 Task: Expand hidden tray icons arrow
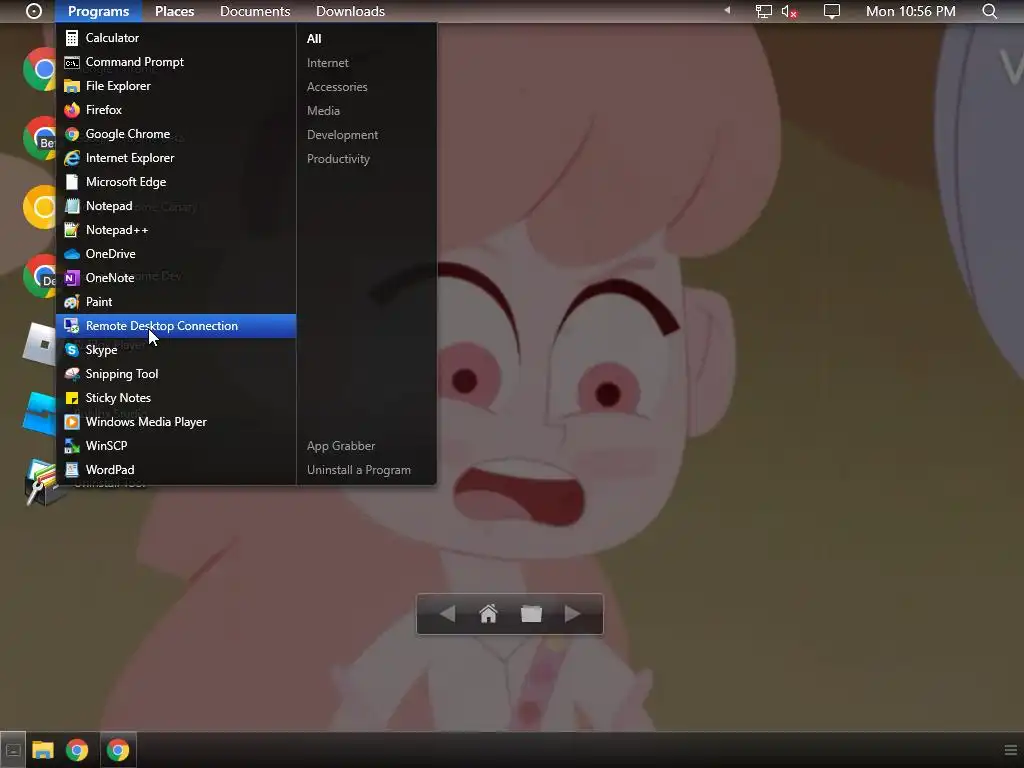coord(727,10)
